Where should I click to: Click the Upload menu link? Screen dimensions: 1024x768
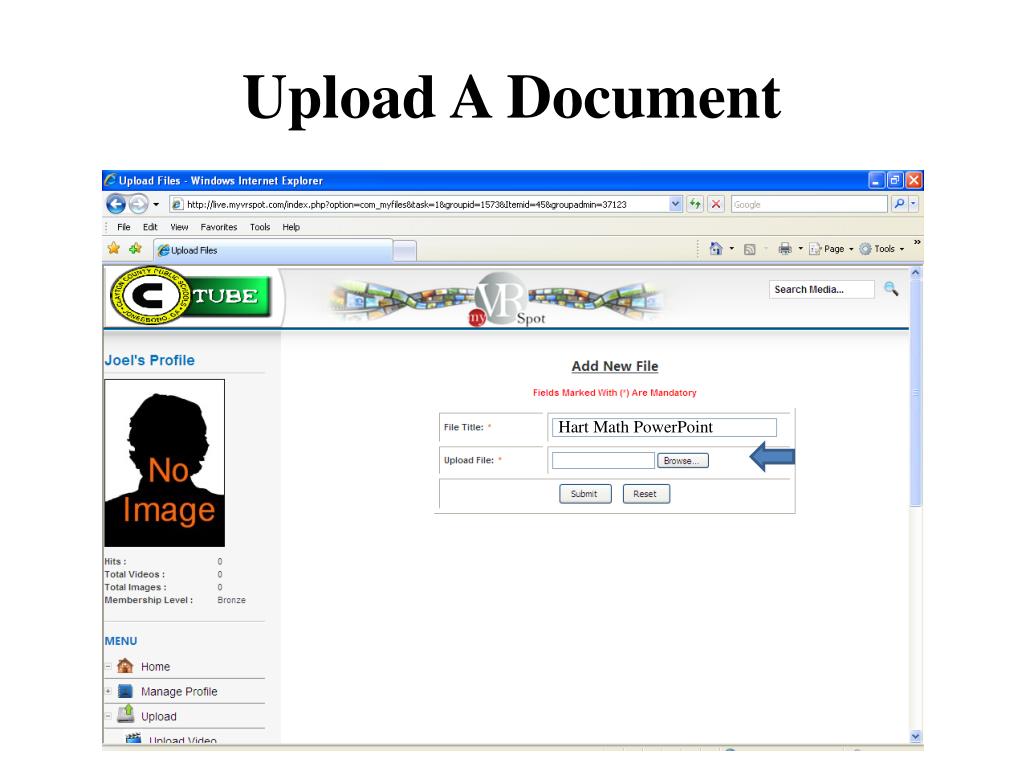pos(159,716)
